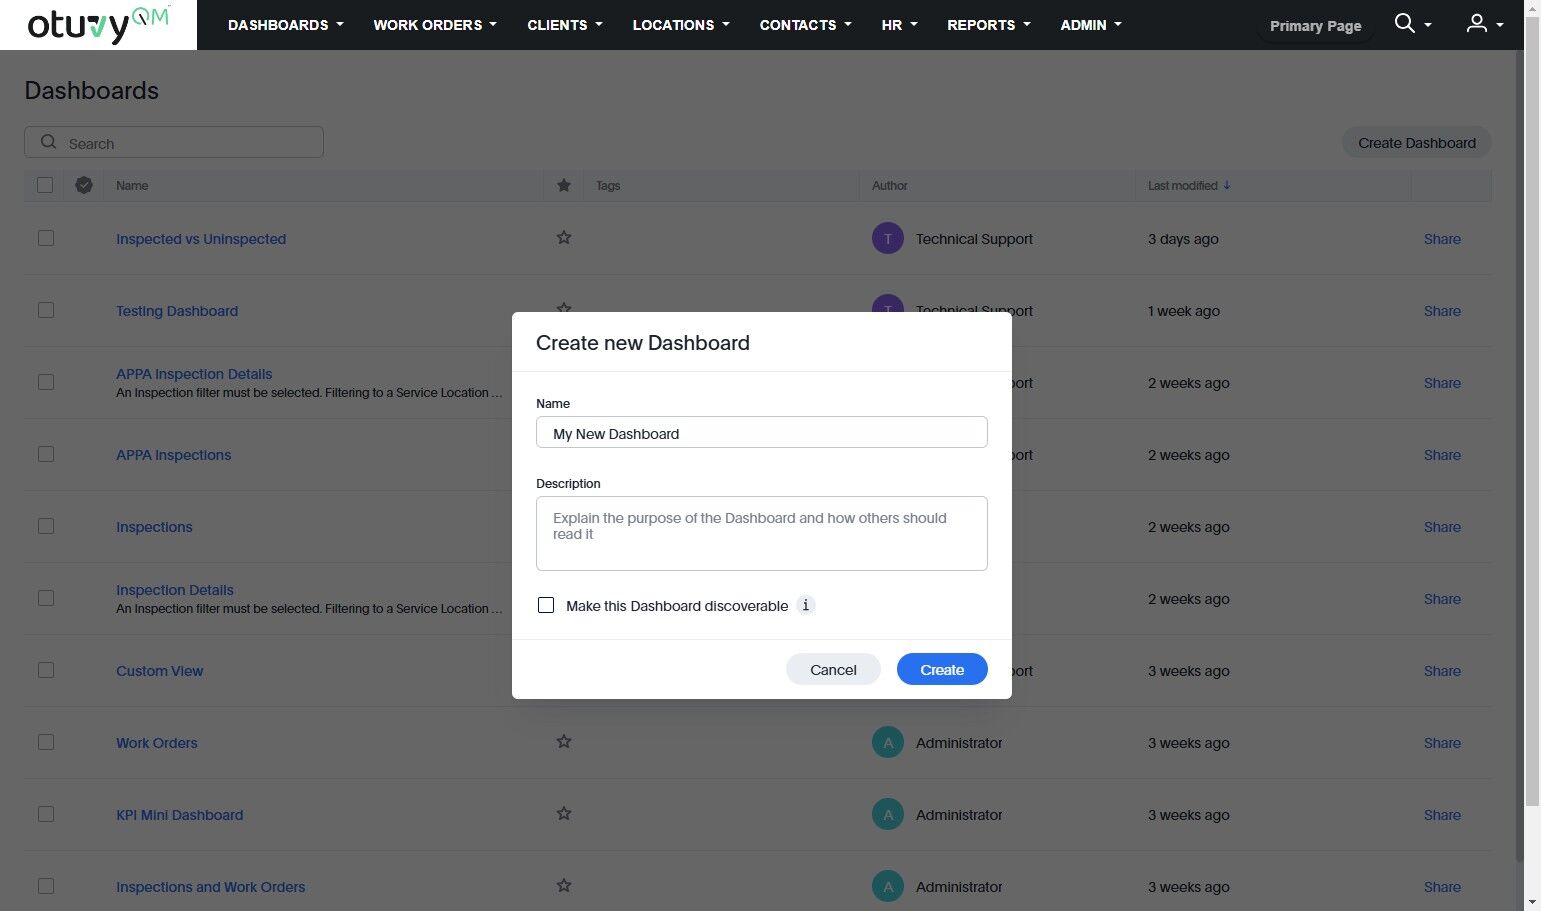
Task: Click into the Description text area
Action: (761, 533)
